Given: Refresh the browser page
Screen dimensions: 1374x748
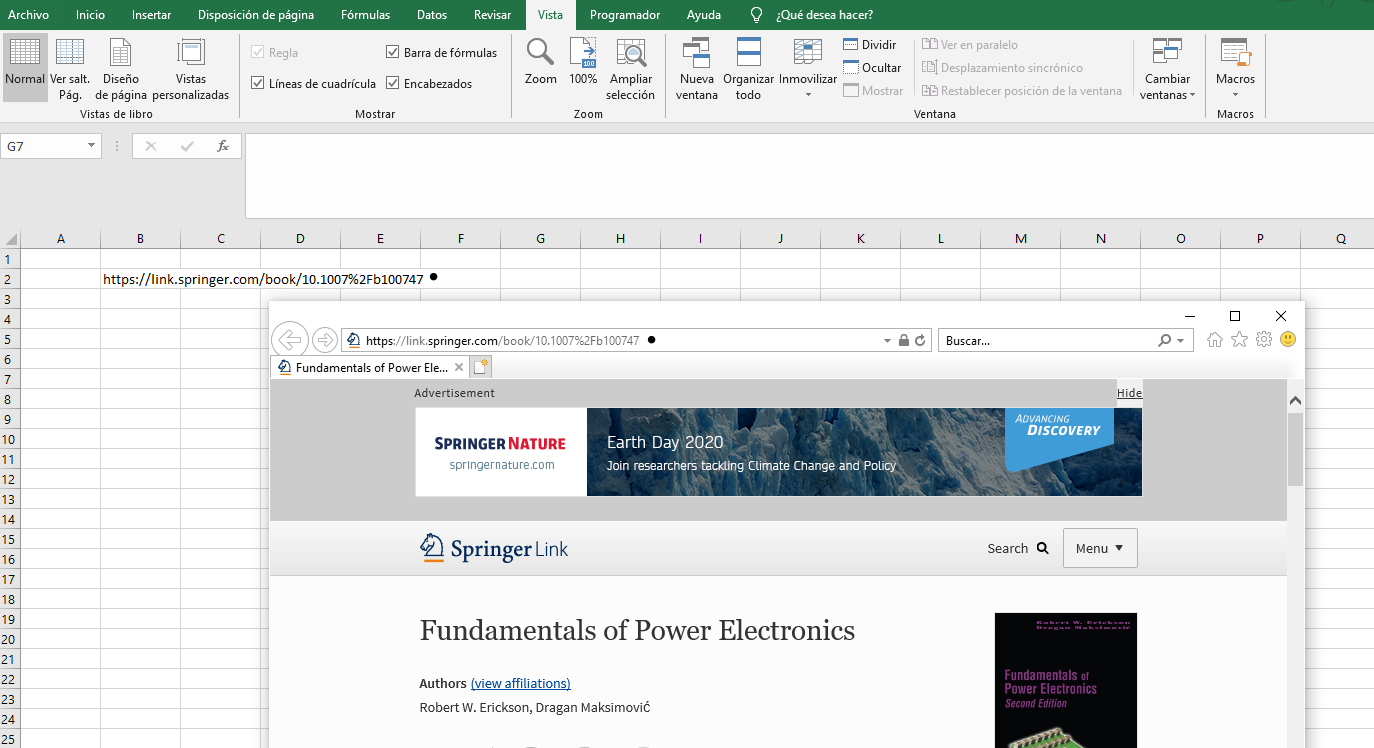Looking at the screenshot, I should coord(922,340).
